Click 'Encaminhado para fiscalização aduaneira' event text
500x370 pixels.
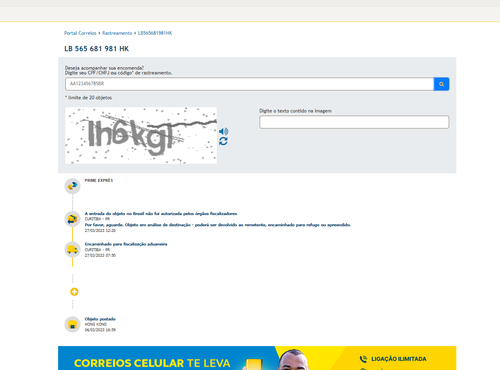126,244
